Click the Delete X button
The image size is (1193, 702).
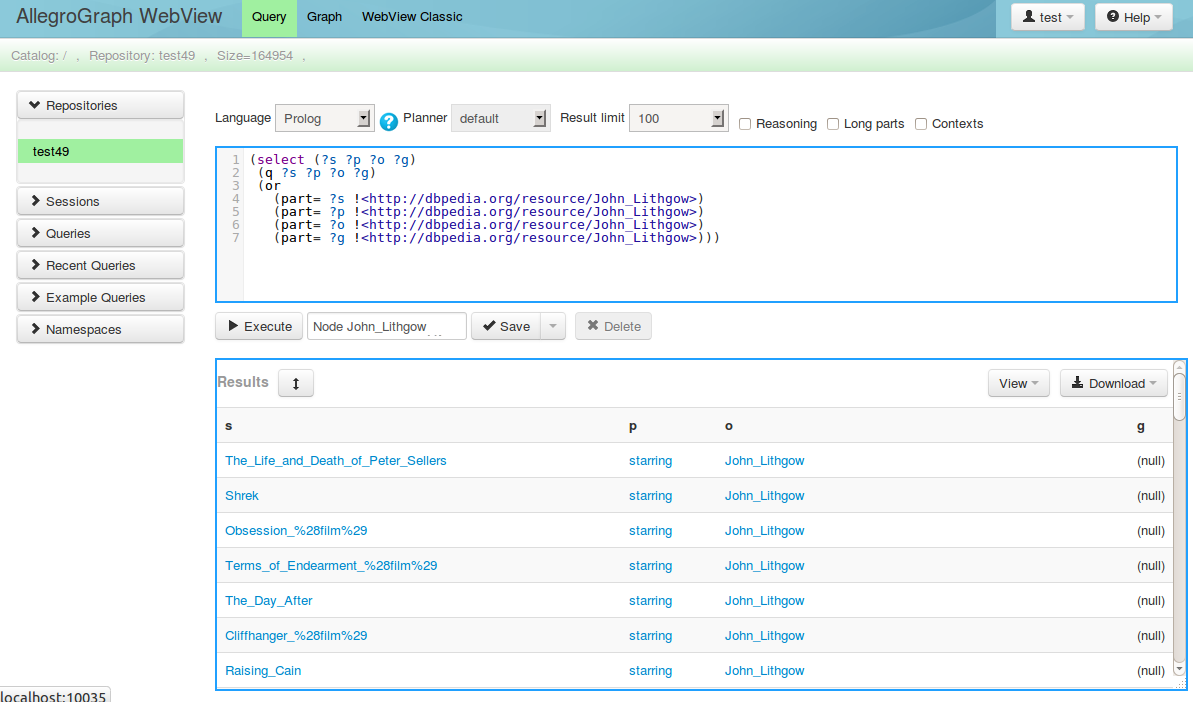(x=613, y=326)
